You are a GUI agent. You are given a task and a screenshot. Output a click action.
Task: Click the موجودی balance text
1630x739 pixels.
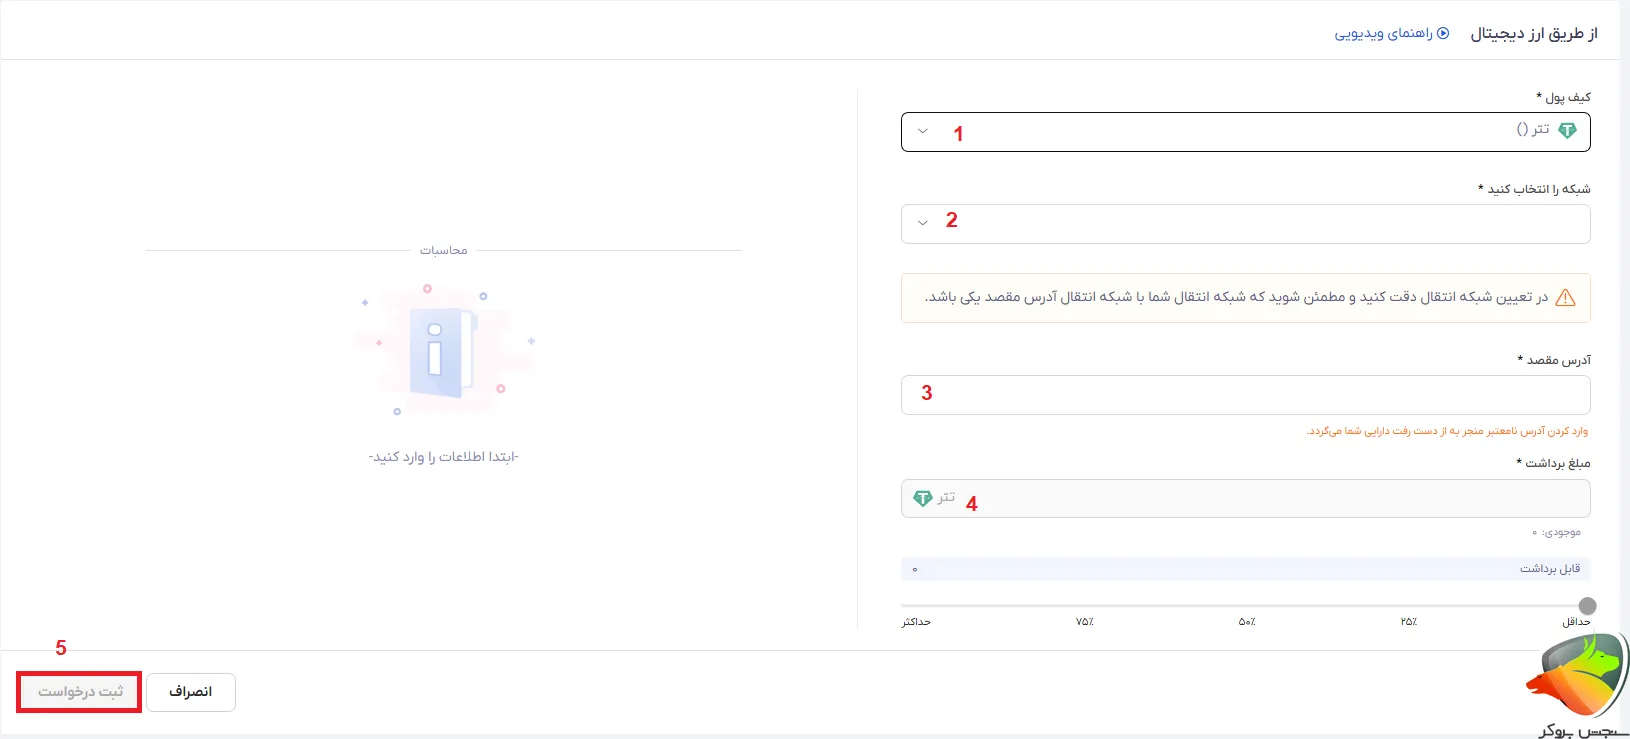tap(1556, 533)
